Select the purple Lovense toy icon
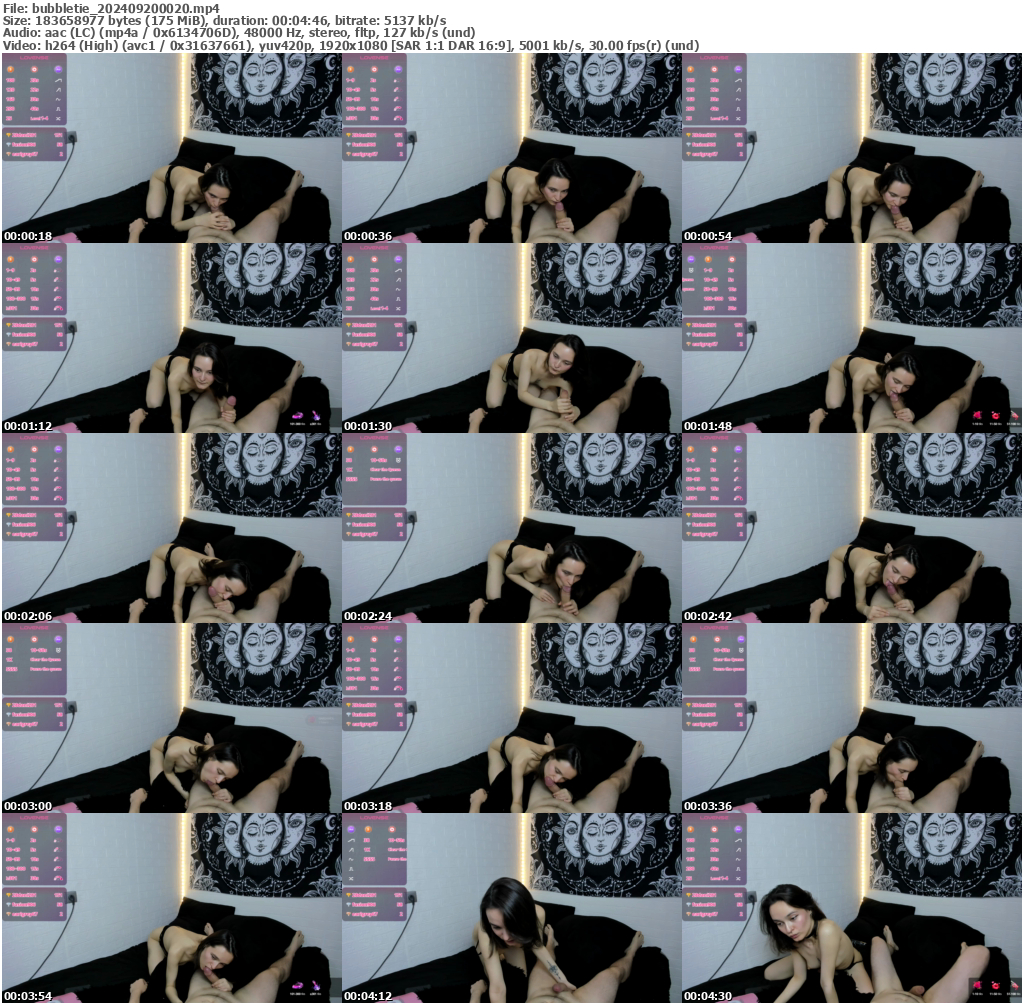This screenshot has height=1003, width=1024. point(59,69)
